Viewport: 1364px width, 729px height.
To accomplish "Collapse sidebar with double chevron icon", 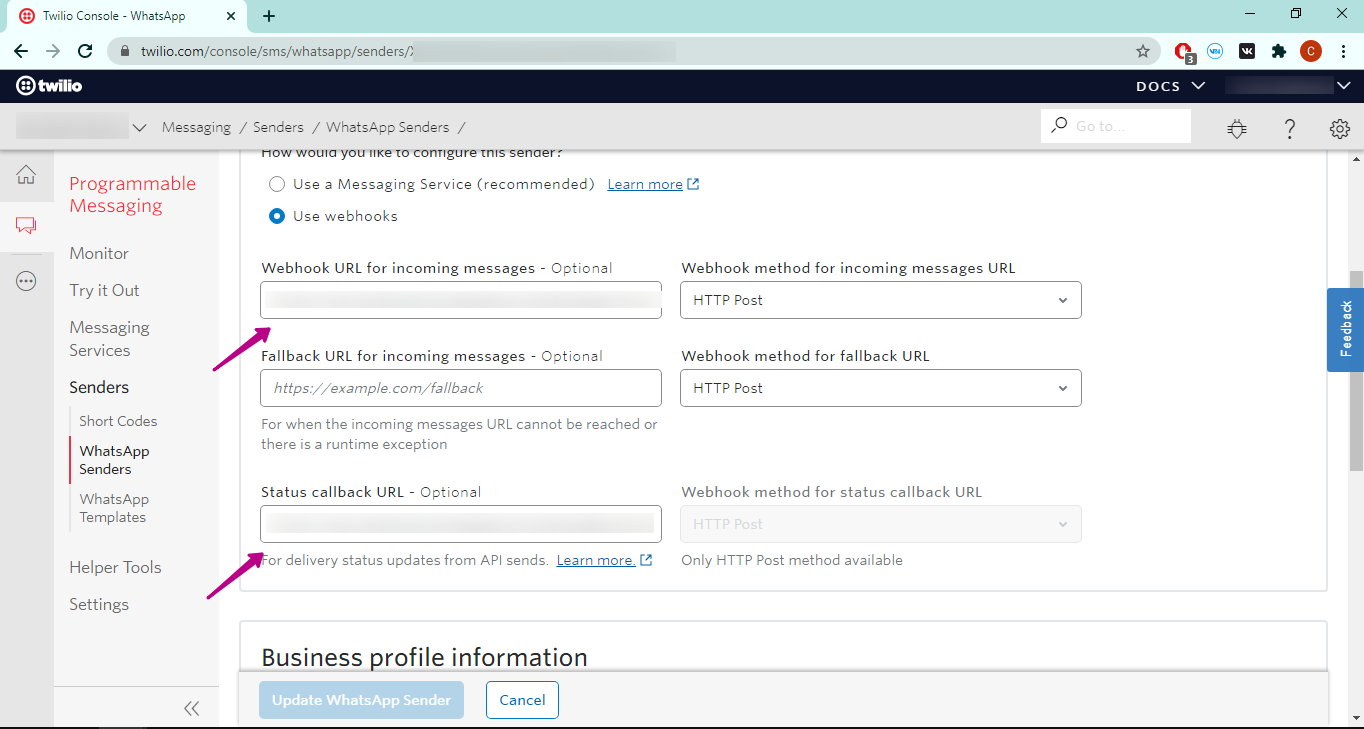I will [x=192, y=708].
